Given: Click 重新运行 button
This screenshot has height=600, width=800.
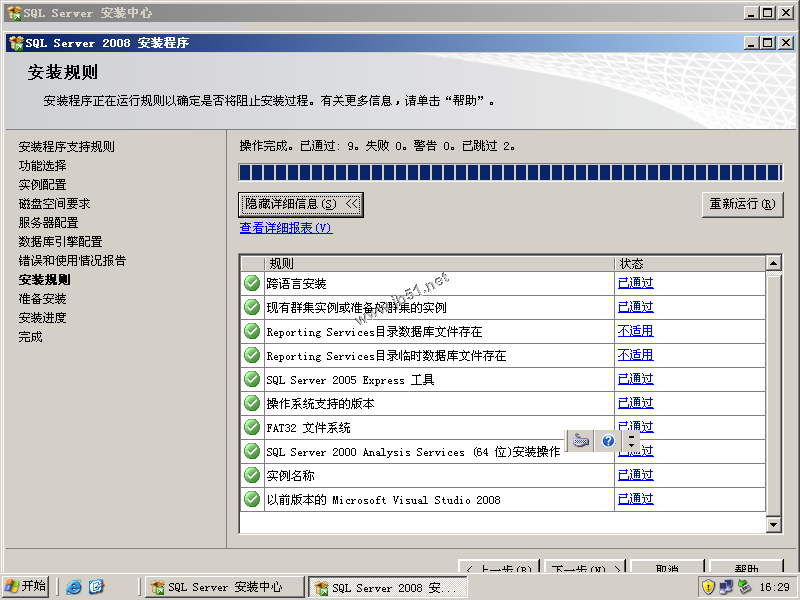Looking at the screenshot, I should 742,204.
